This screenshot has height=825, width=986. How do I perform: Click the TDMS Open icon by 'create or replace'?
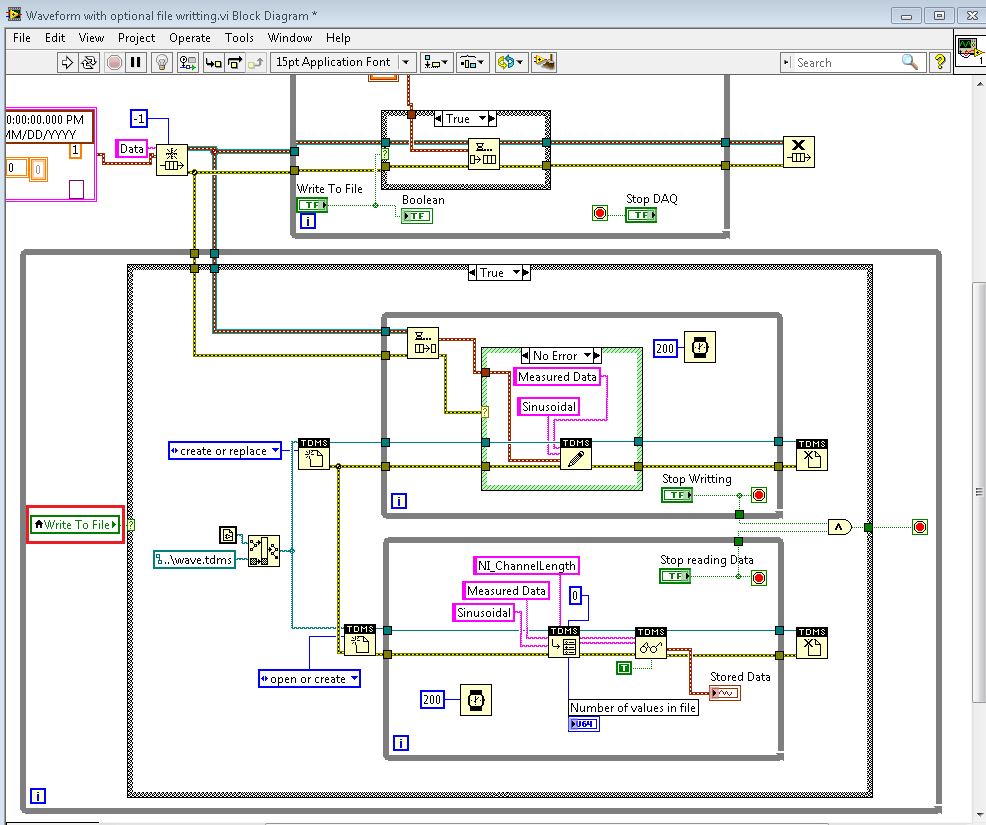pos(314,454)
